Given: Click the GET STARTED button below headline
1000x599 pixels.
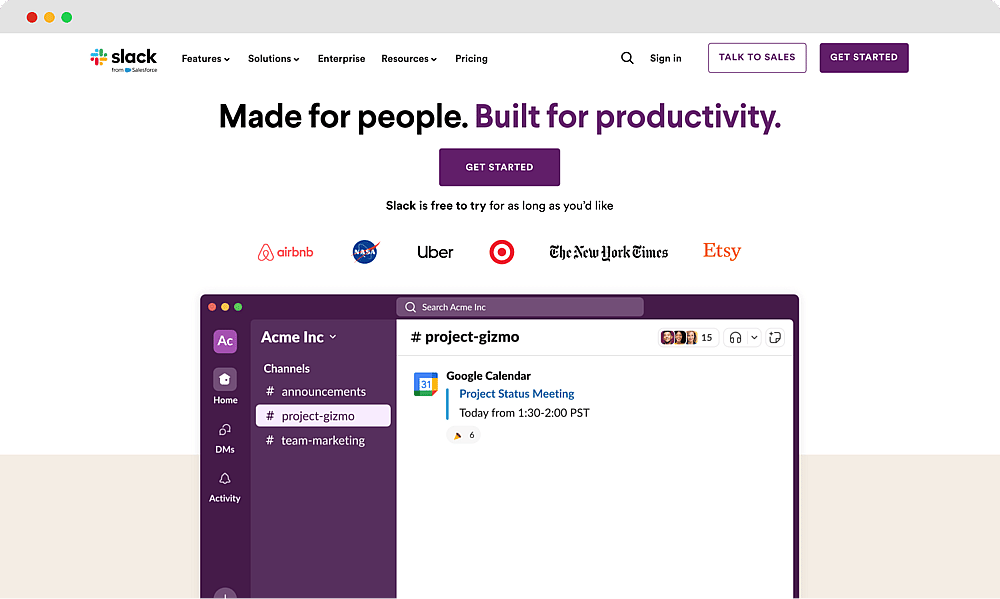Looking at the screenshot, I should pos(499,167).
